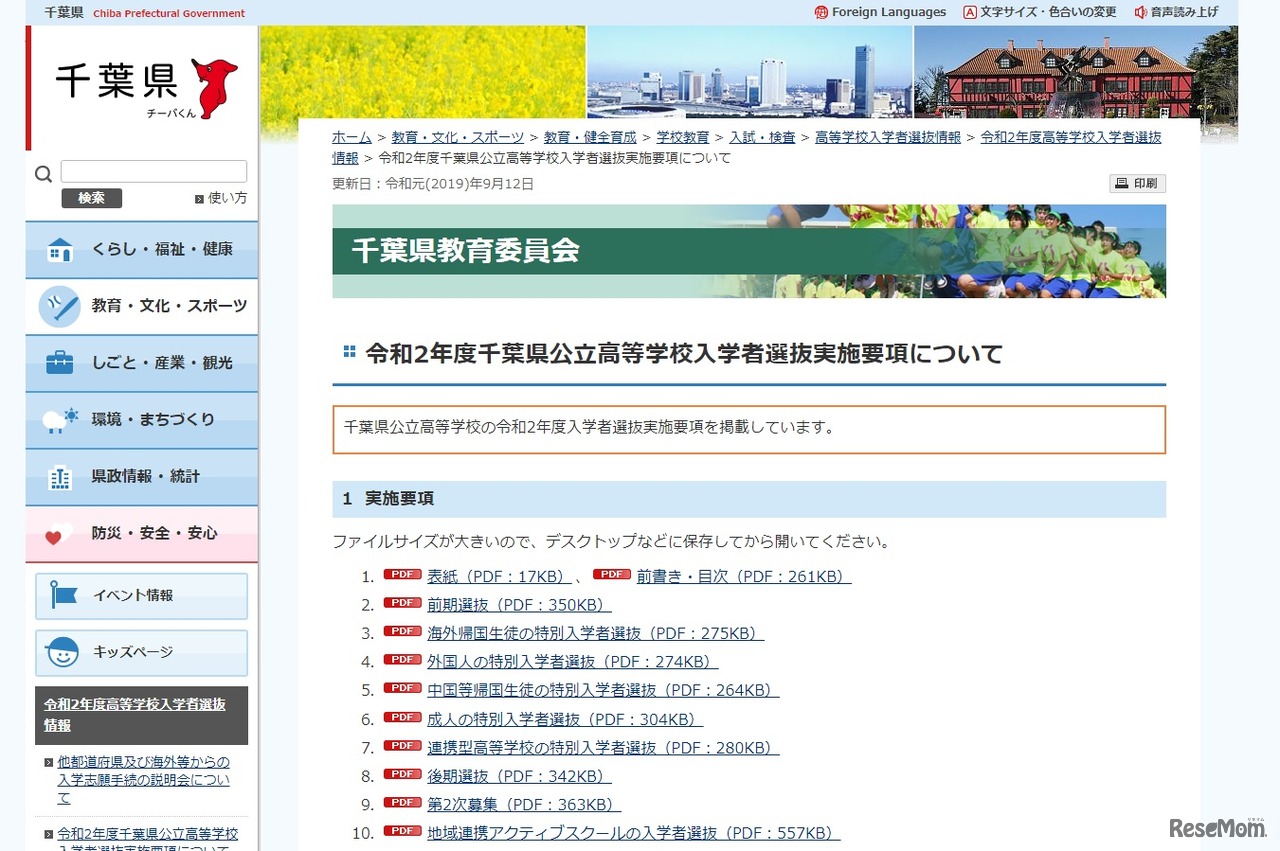Screen dimensions: 1280x851
Task: Click the flag icon for イベント情報
Action: (64, 595)
